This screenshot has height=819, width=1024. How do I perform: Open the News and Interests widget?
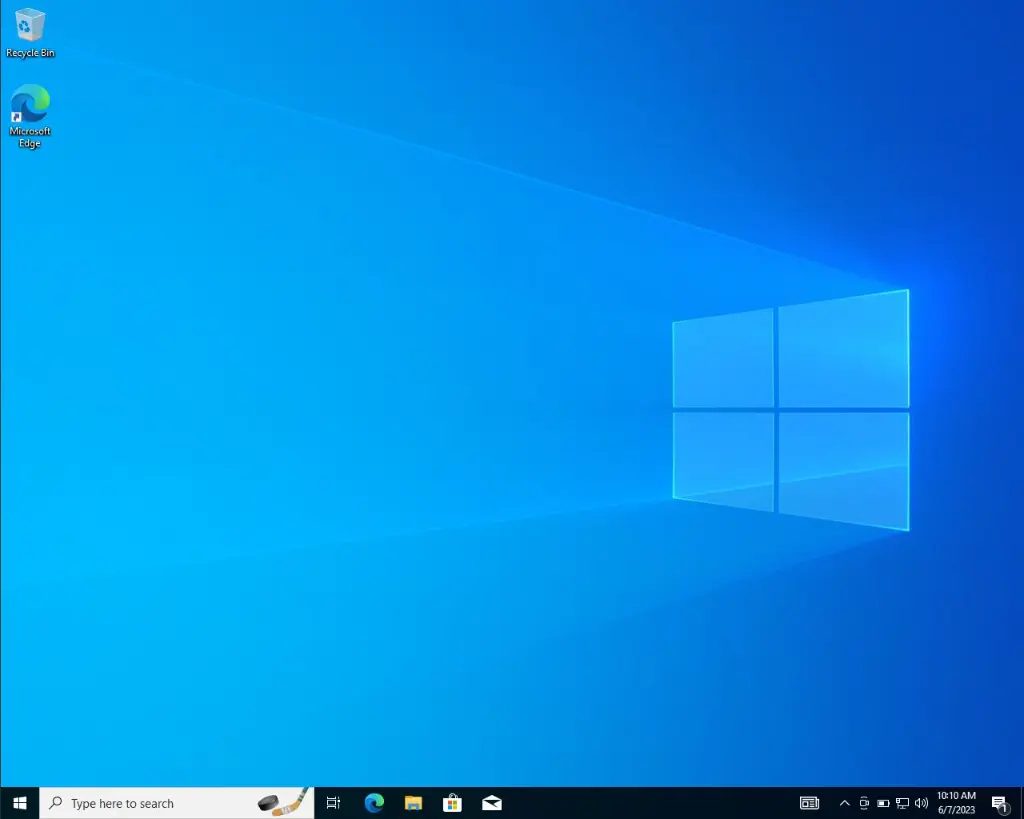pyautogui.click(x=809, y=803)
